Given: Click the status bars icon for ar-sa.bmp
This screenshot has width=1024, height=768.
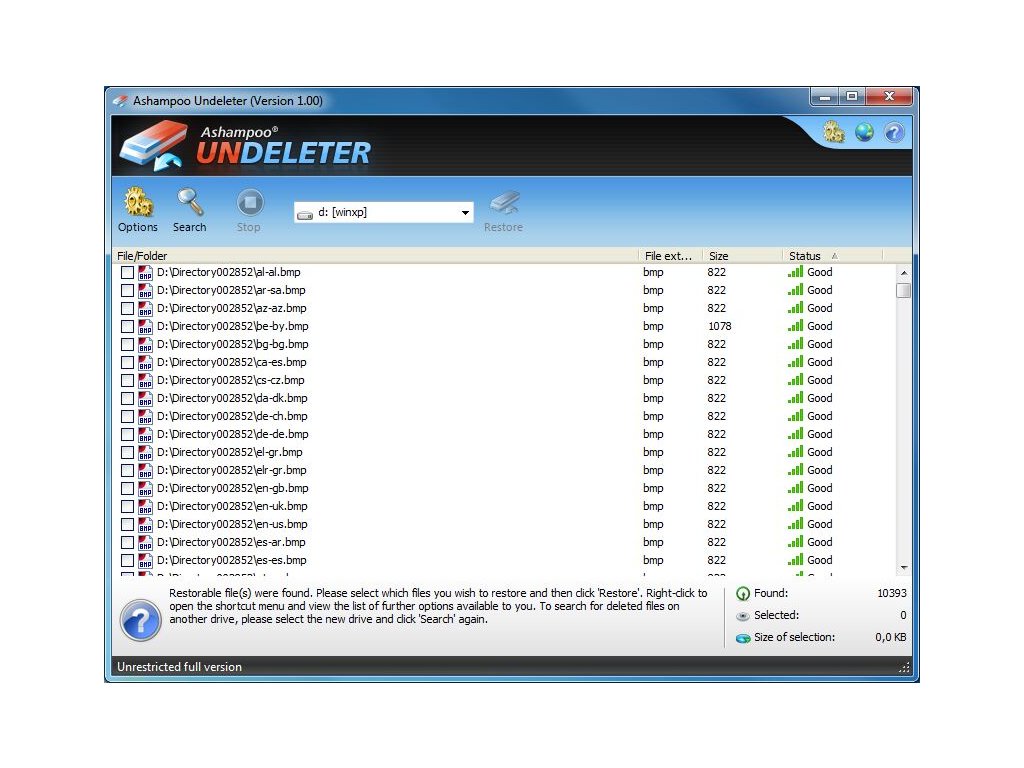Looking at the screenshot, I should tap(795, 290).
